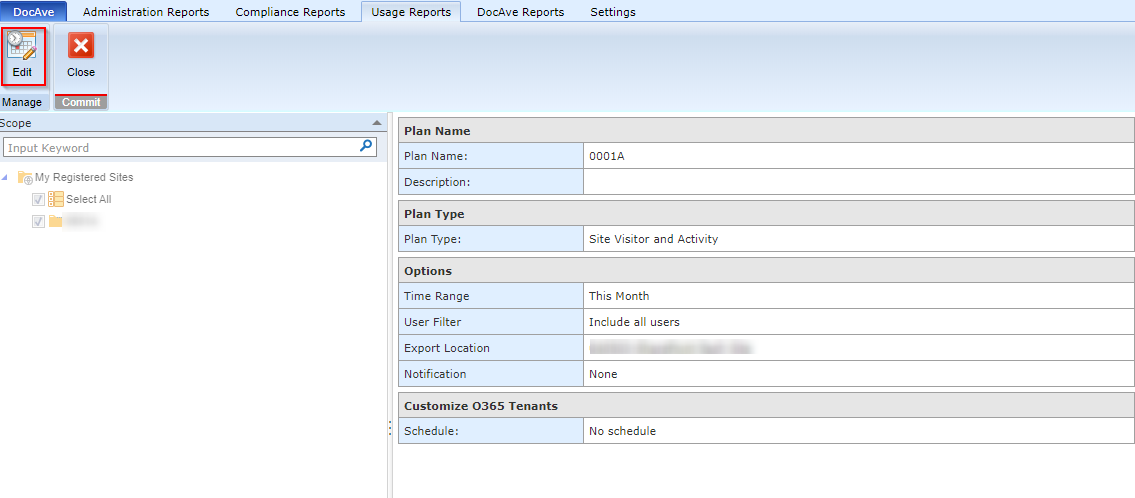Toggle the Select All checkbox
Viewport: 1135px width, 498px height.
[38, 200]
